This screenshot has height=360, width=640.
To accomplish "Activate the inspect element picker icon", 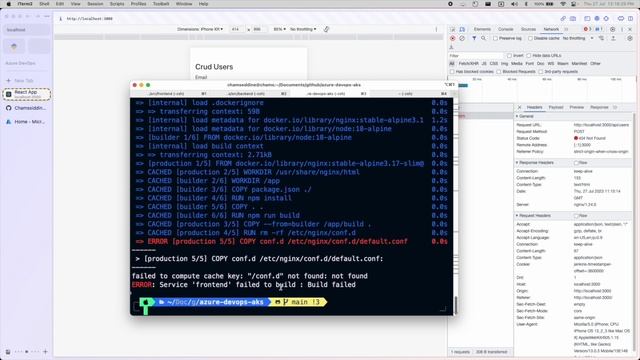I will pos(453,29).
